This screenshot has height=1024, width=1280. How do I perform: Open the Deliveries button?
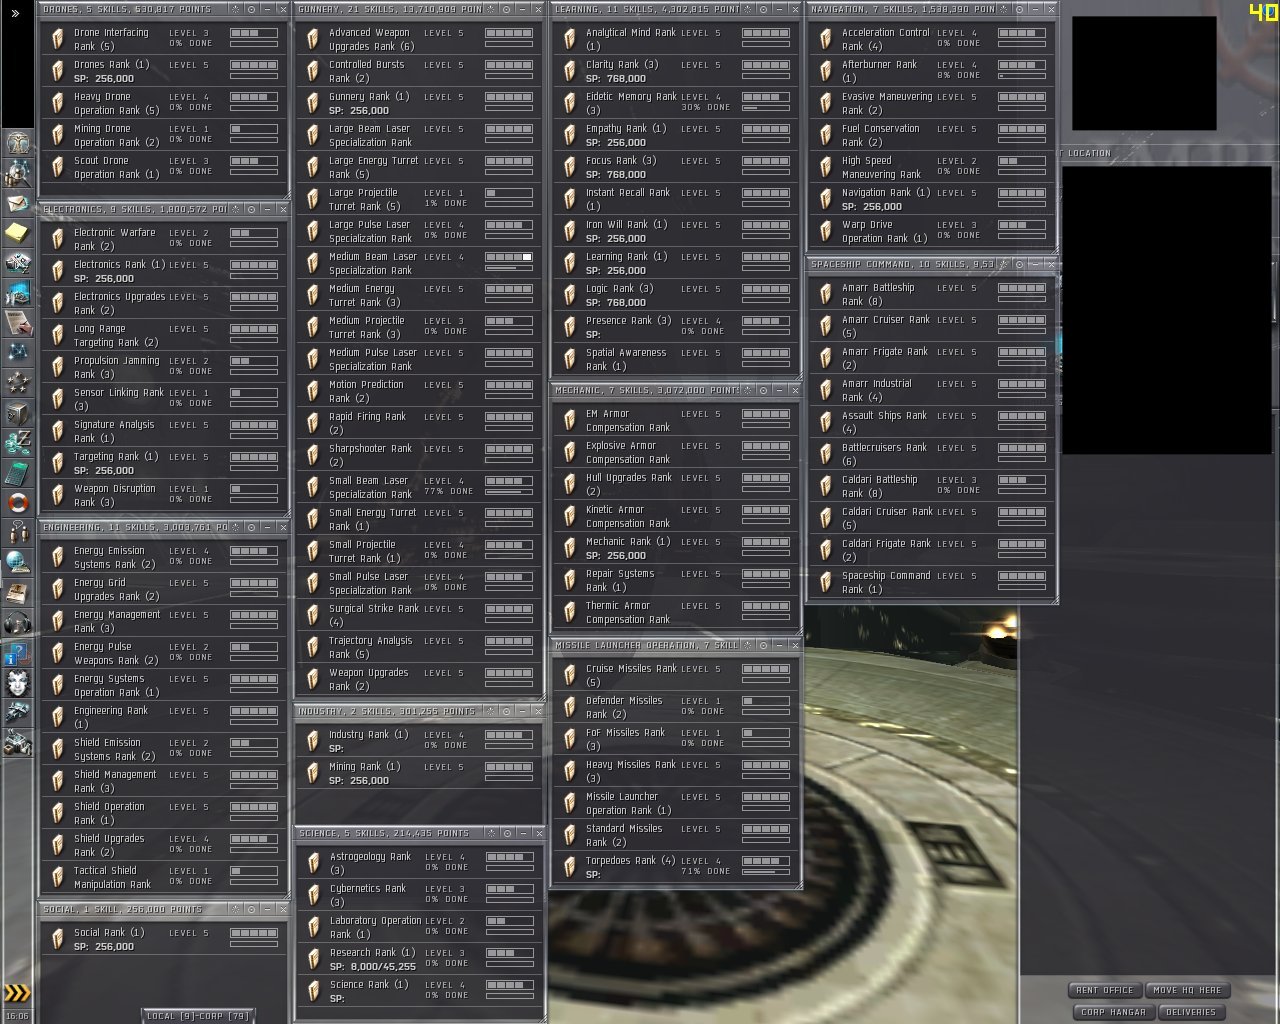1191,1012
